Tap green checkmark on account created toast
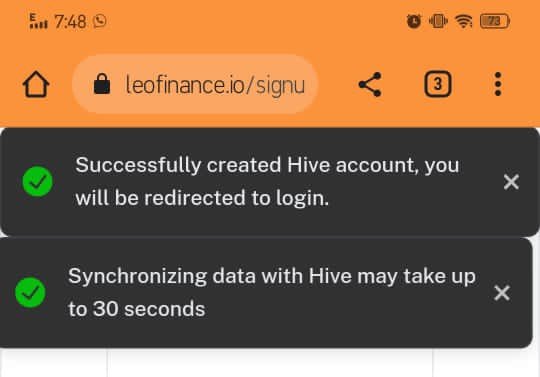The width and height of the screenshot is (540, 377). 37,181
